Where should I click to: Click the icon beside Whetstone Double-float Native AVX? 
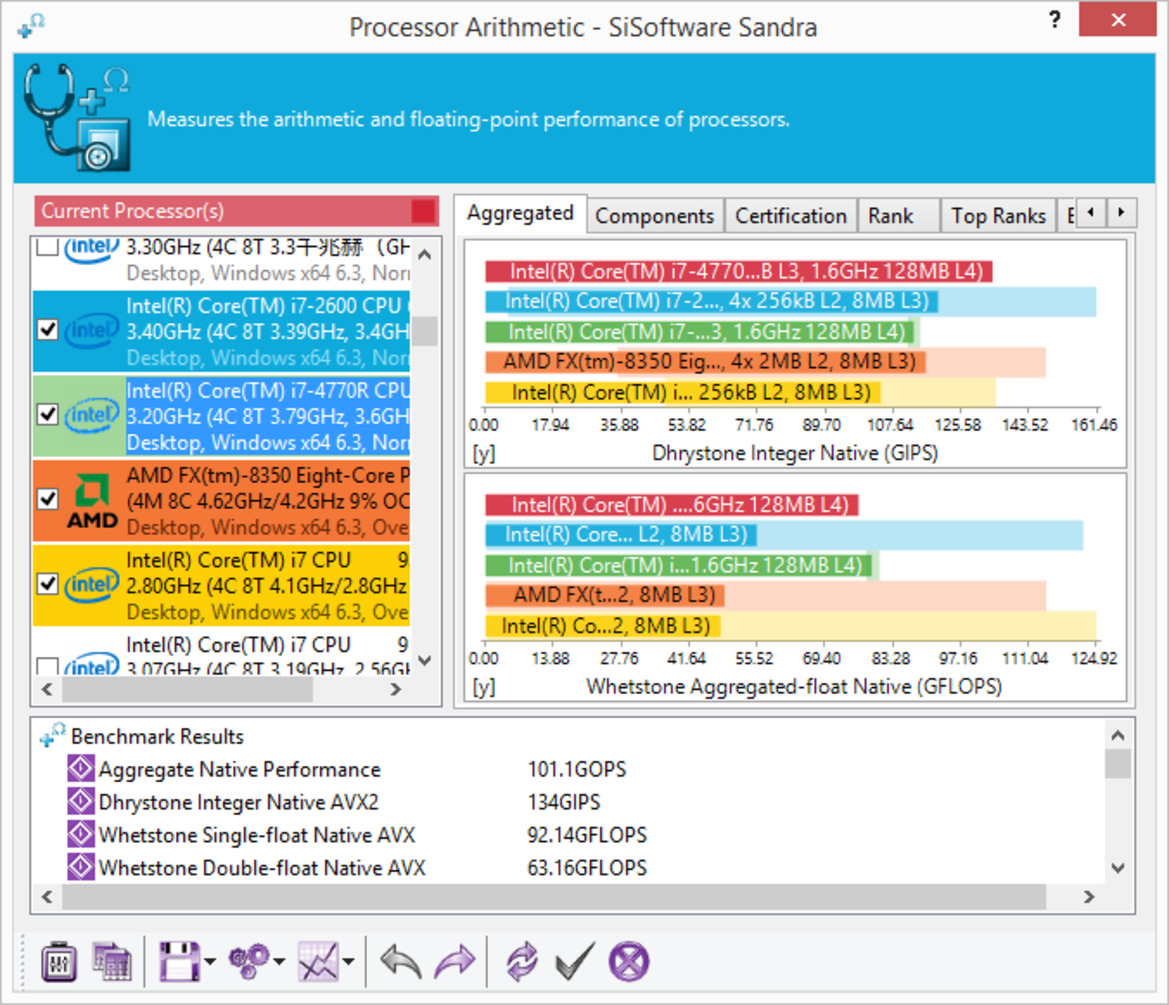click(81, 867)
